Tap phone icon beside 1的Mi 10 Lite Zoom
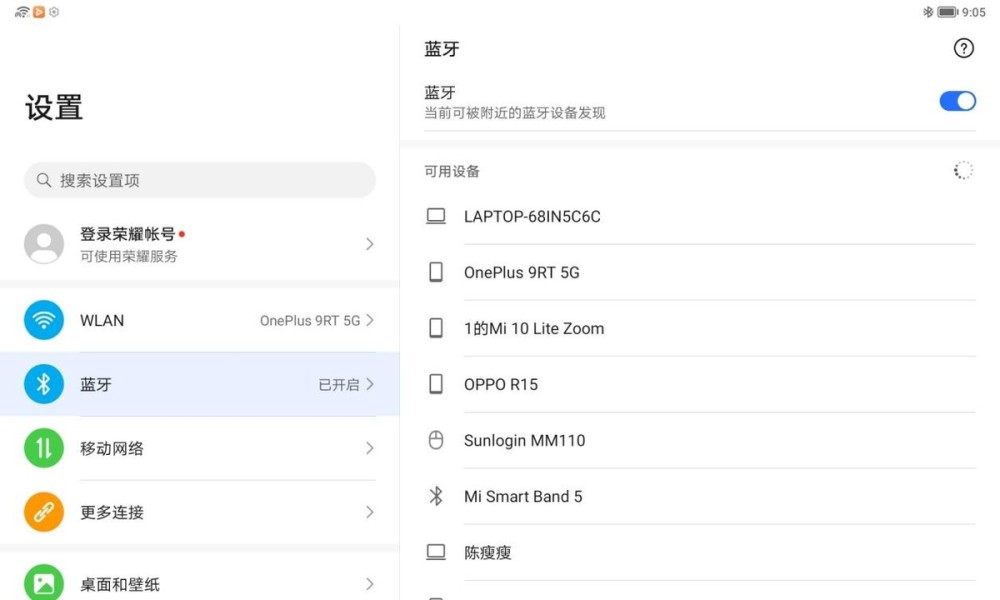 coord(436,328)
